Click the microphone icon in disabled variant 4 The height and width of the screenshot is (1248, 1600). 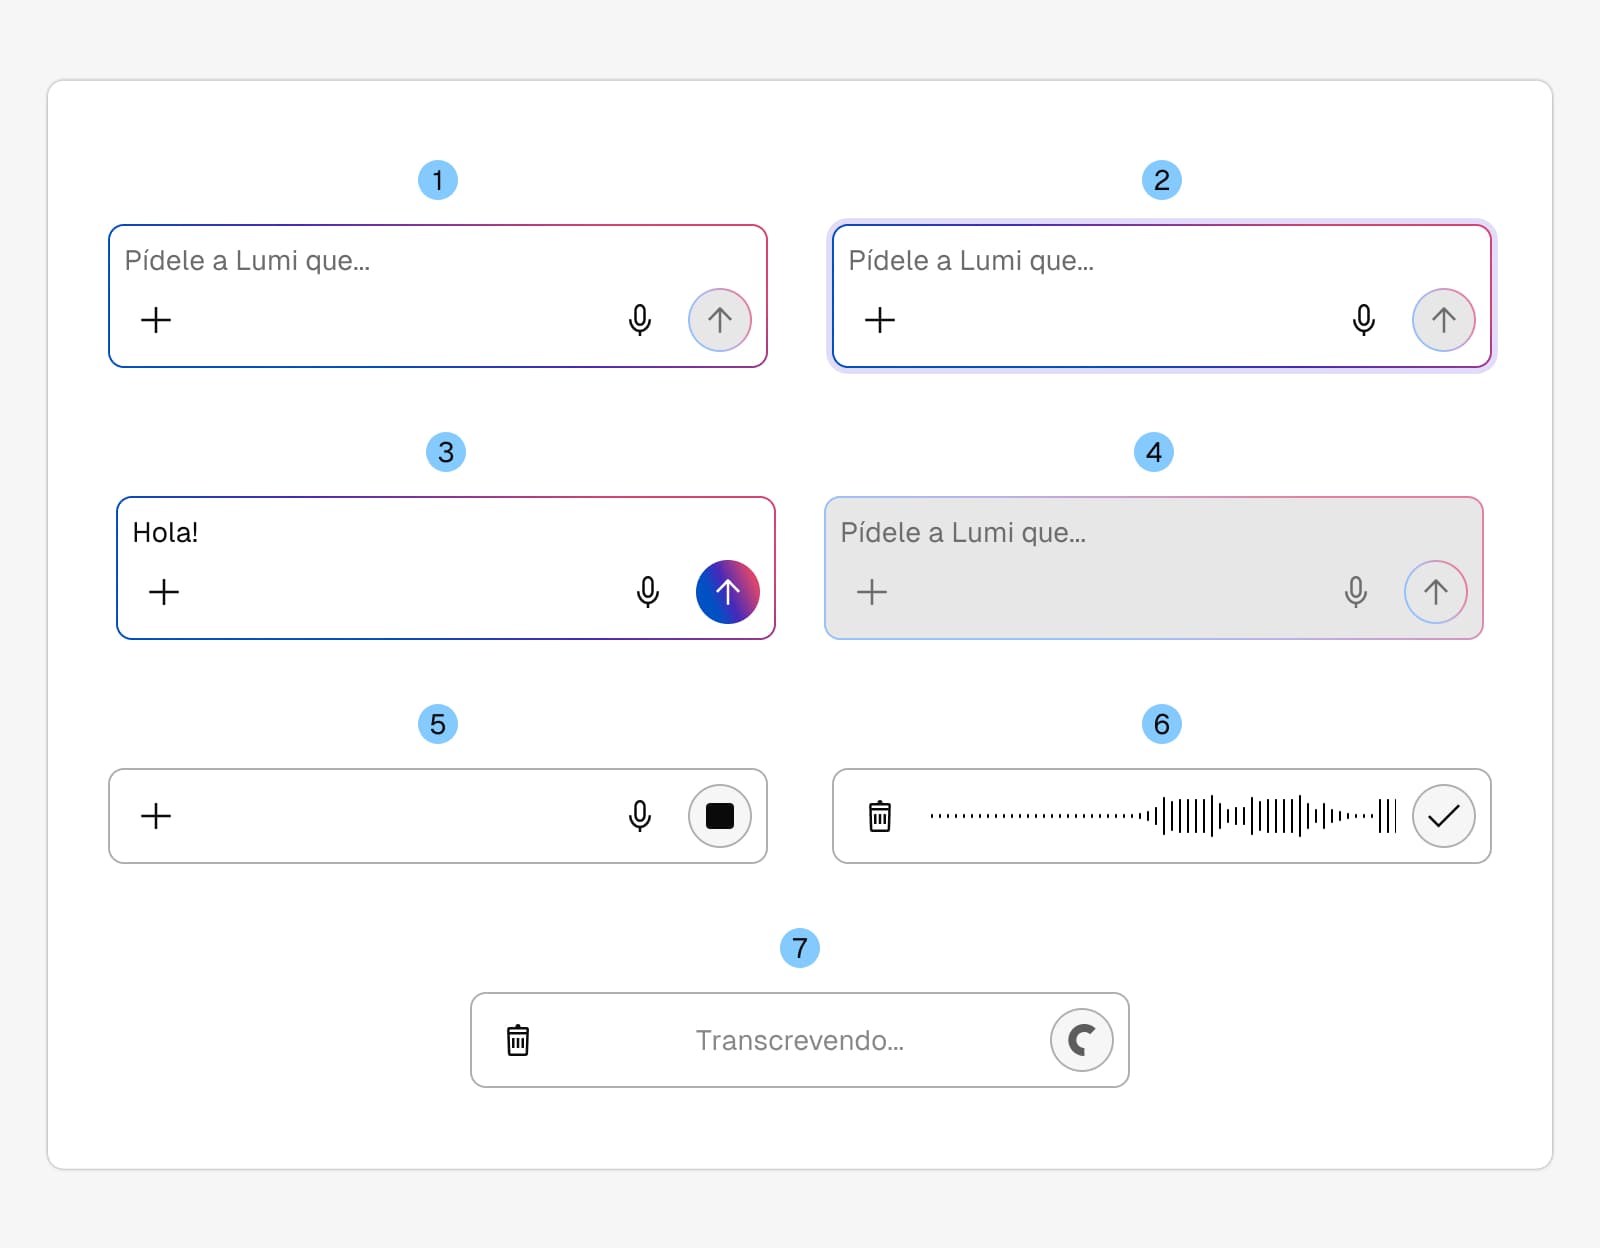pos(1356,592)
